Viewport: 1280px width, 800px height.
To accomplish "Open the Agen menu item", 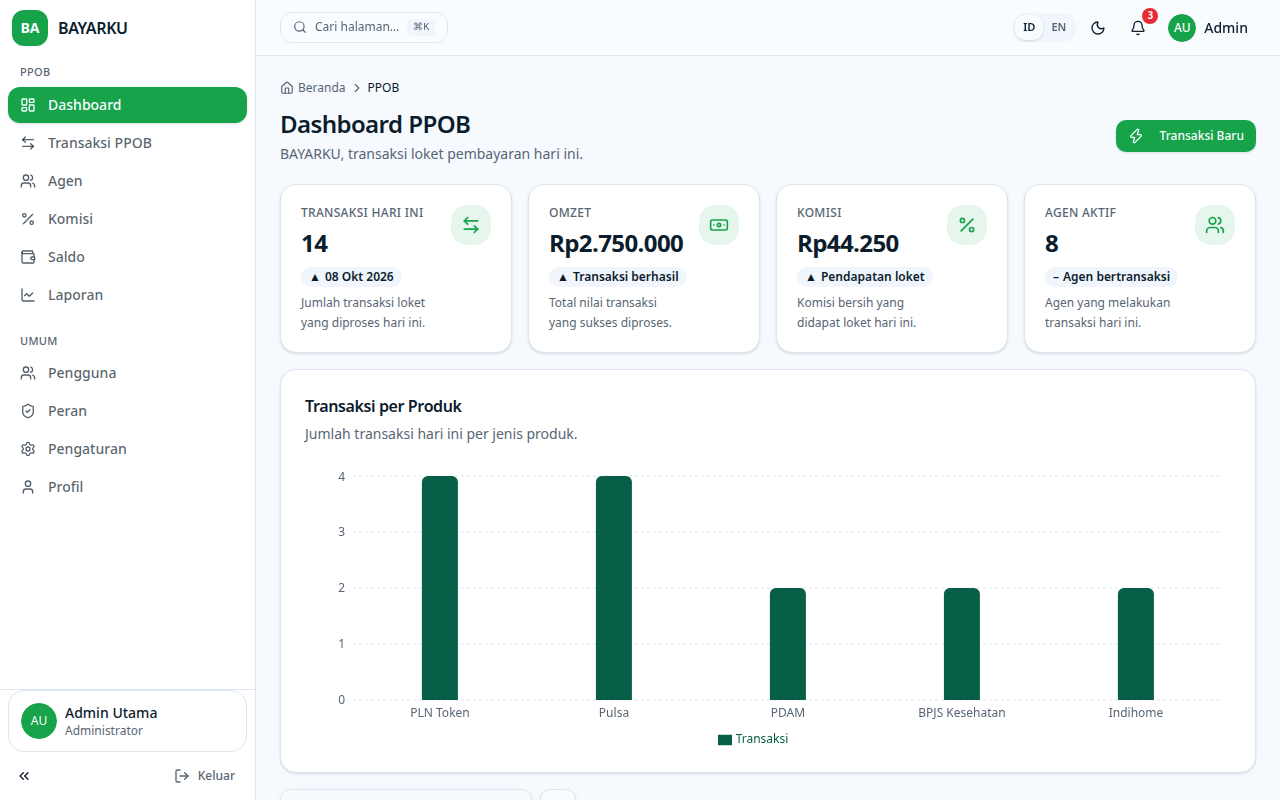I will 127,181.
